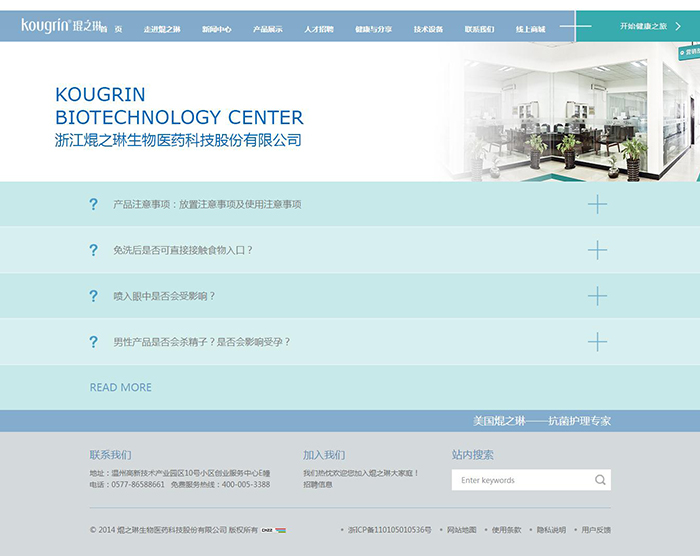The image size is (700, 556).
Task: Open the 新闻中心 navigation item
Action: (x=217, y=29)
